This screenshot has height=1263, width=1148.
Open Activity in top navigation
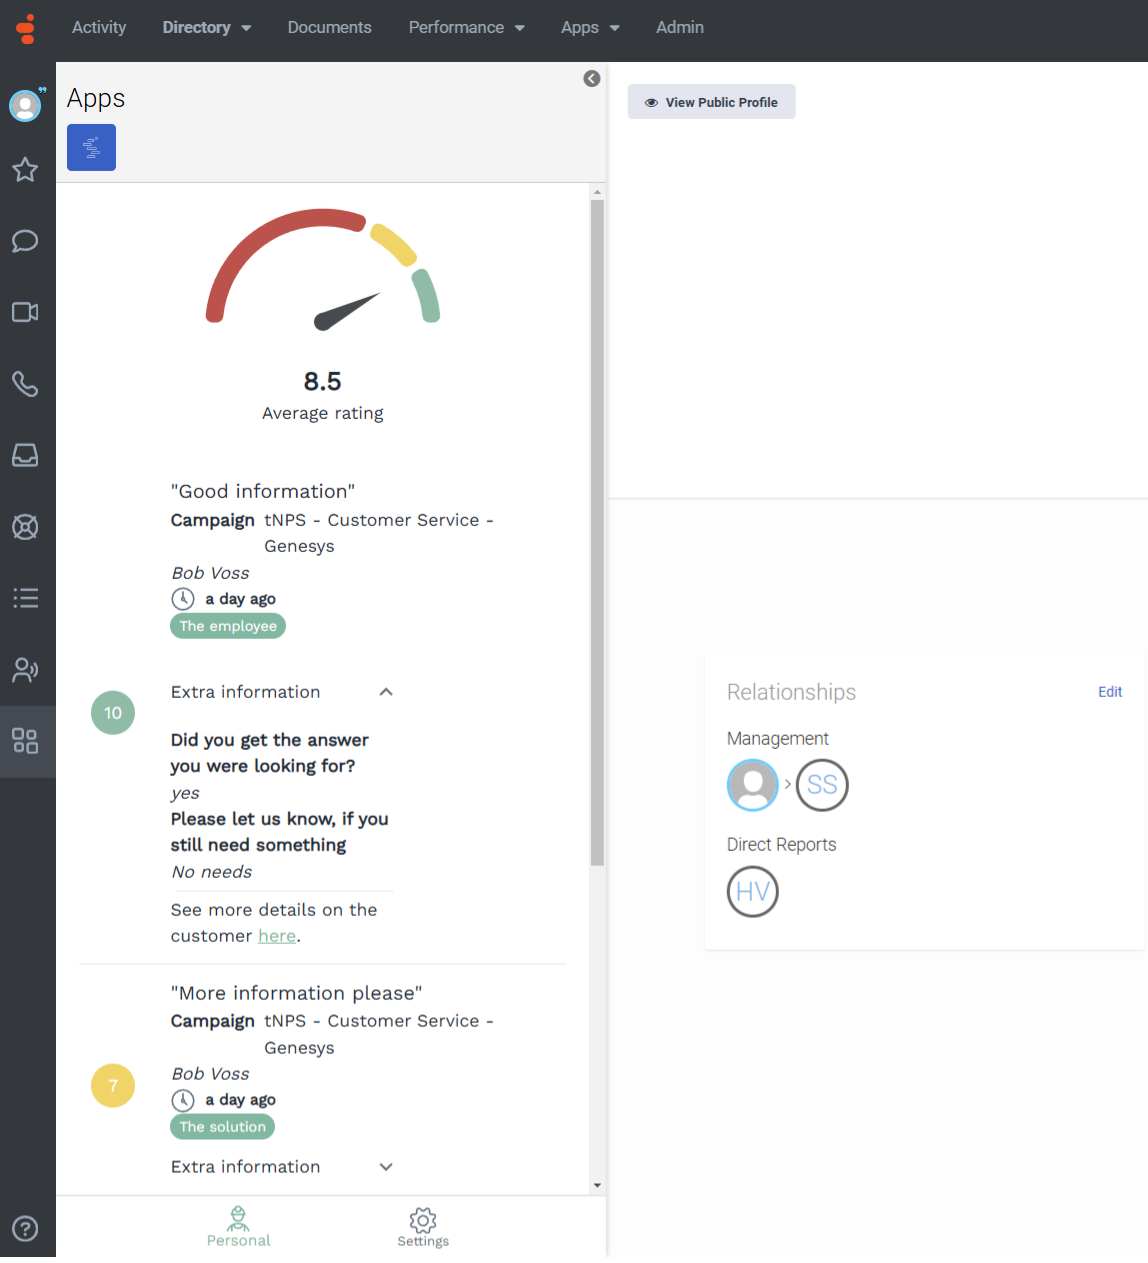[x=99, y=28]
